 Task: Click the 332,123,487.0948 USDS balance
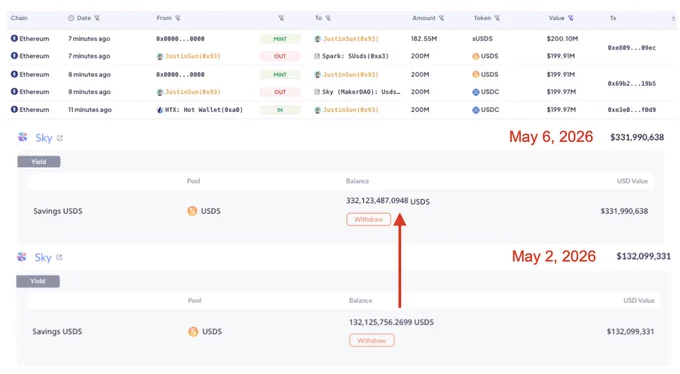(388, 201)
